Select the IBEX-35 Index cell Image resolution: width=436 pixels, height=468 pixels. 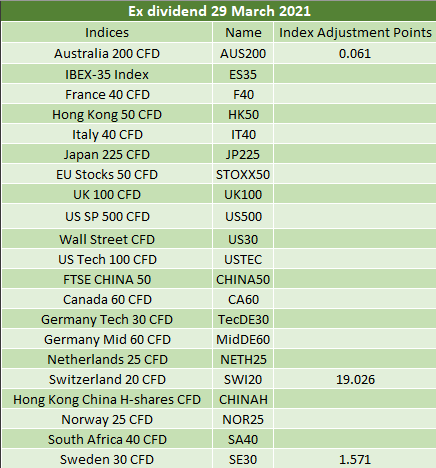pos(107,74)
